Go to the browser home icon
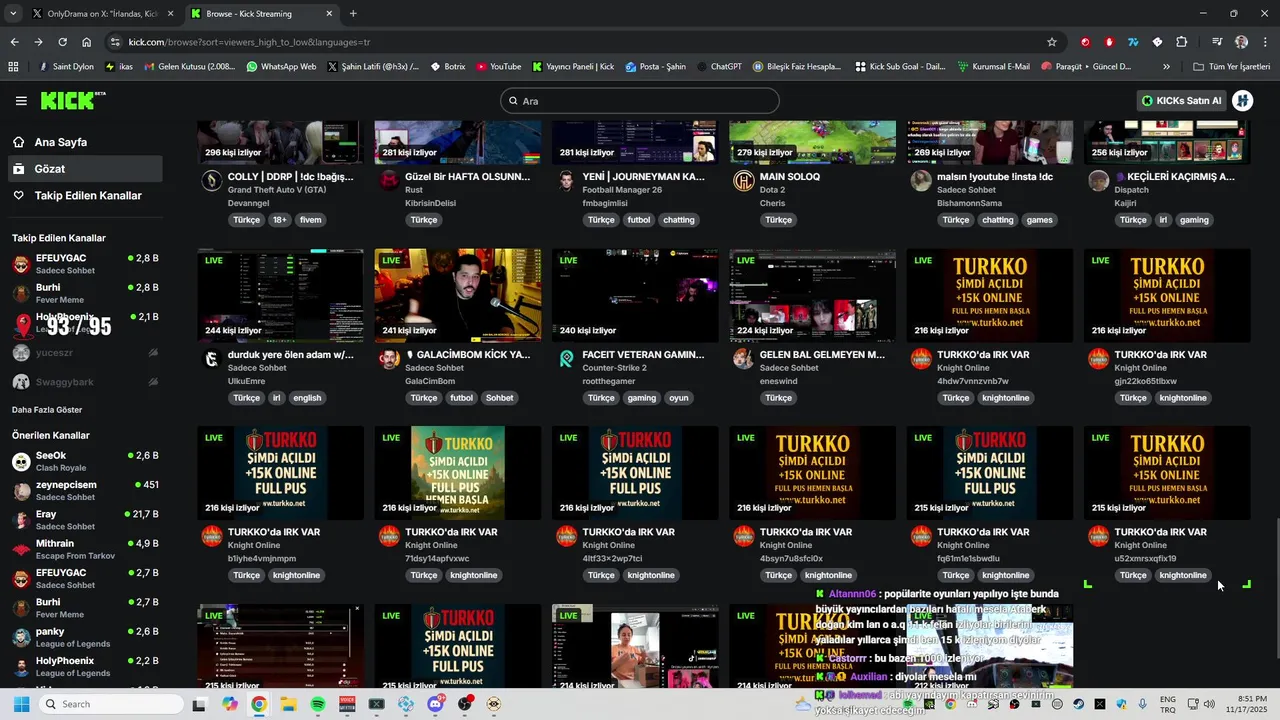Screen dimensions: 1280x720 point(87,42)
